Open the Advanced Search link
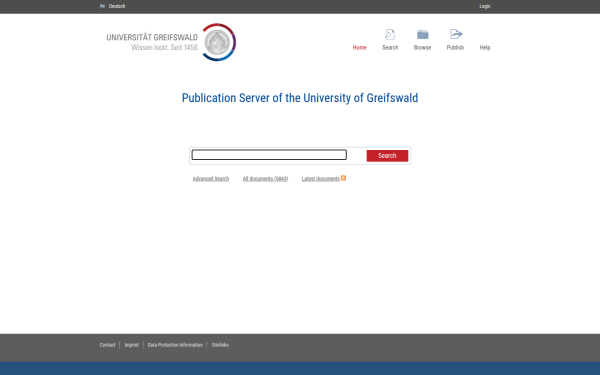The width and height of the screenshot is (600, 375). pyautogui.click(x=210, y=179)
